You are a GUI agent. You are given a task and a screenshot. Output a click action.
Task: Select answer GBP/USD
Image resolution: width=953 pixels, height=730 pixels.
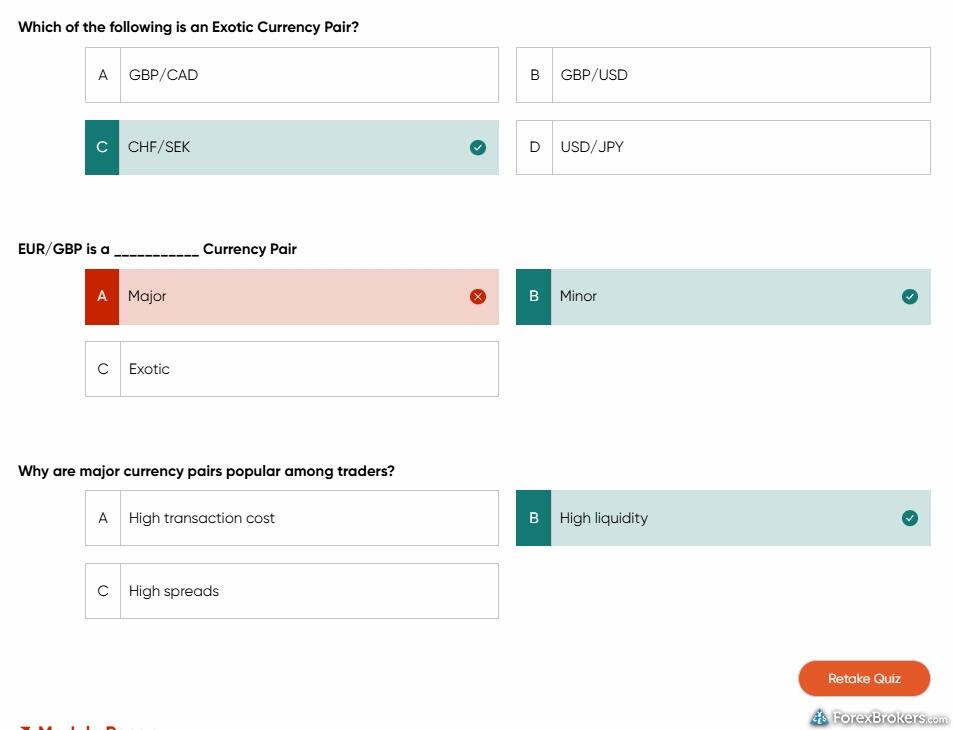pos(723,75)
